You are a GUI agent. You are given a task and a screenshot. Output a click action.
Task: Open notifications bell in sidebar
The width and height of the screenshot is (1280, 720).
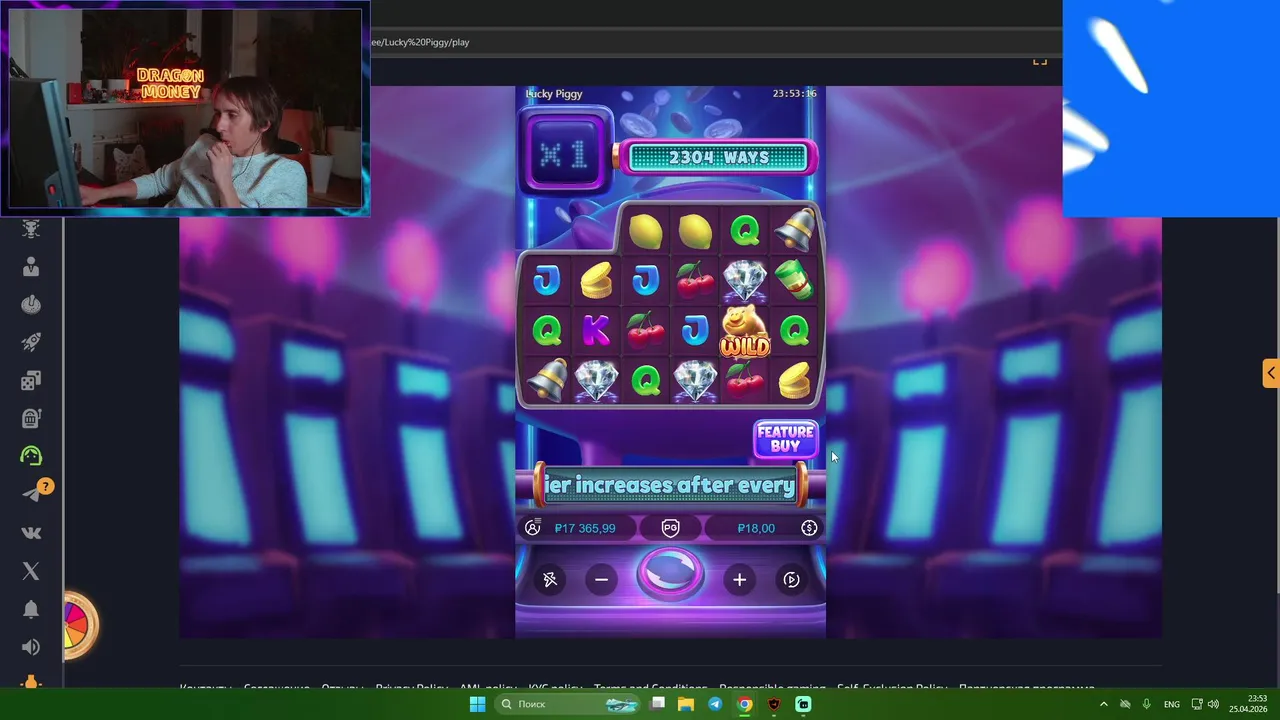pos(31,609)
